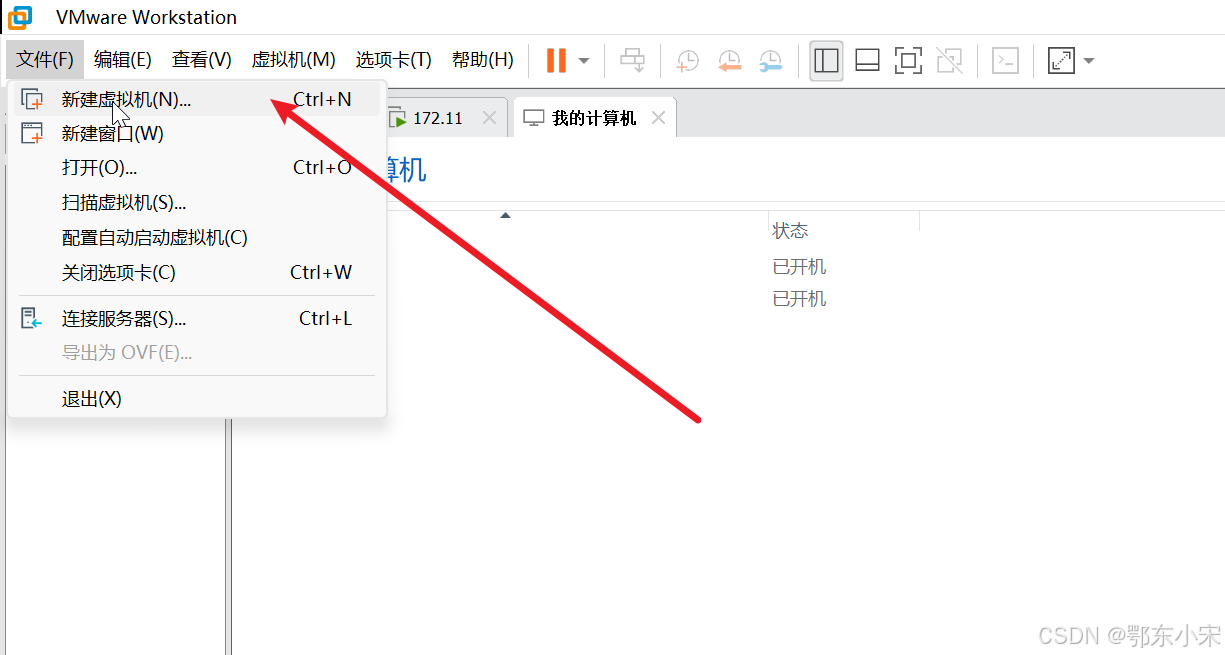Suspend the VM with the orange pause icon

click(556, 60)
